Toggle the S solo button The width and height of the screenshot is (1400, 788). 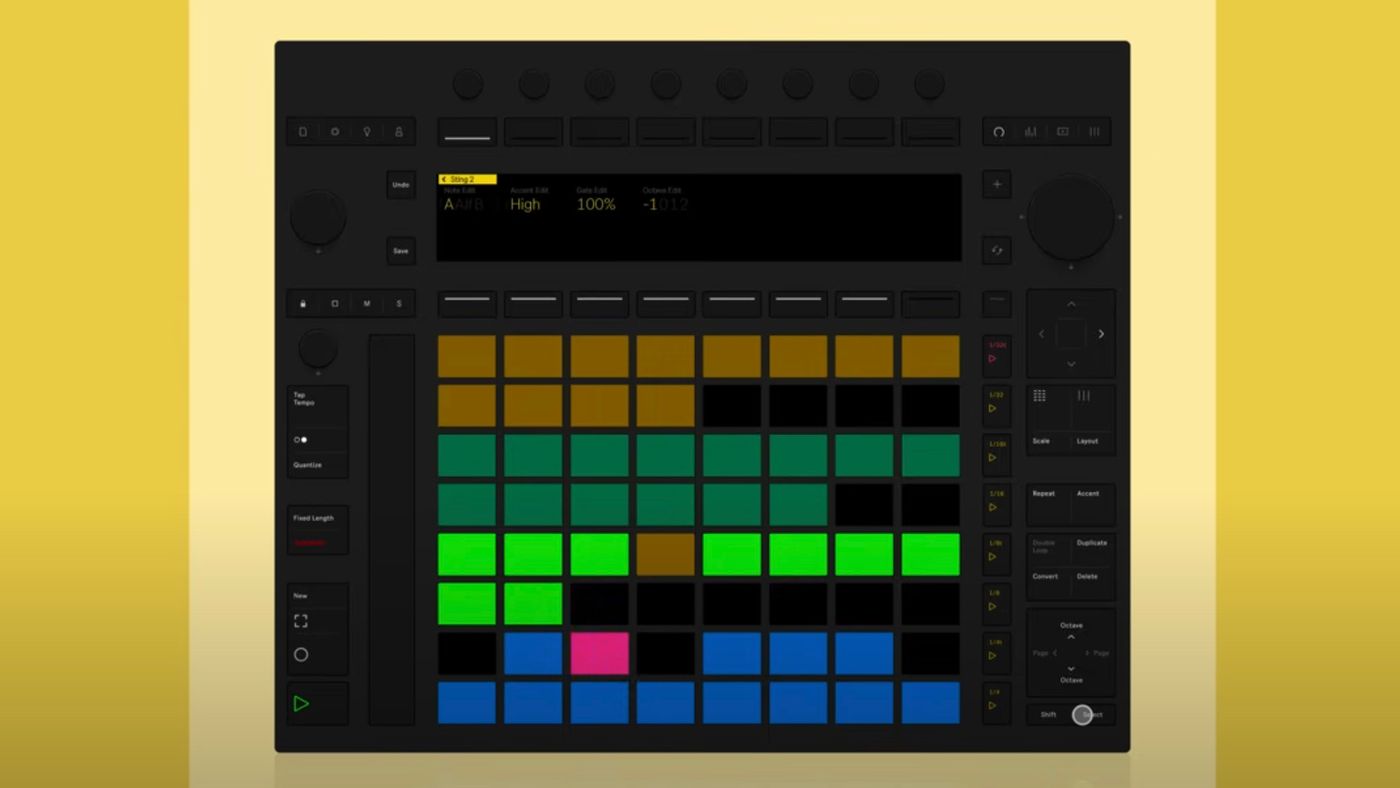(399, 304)
